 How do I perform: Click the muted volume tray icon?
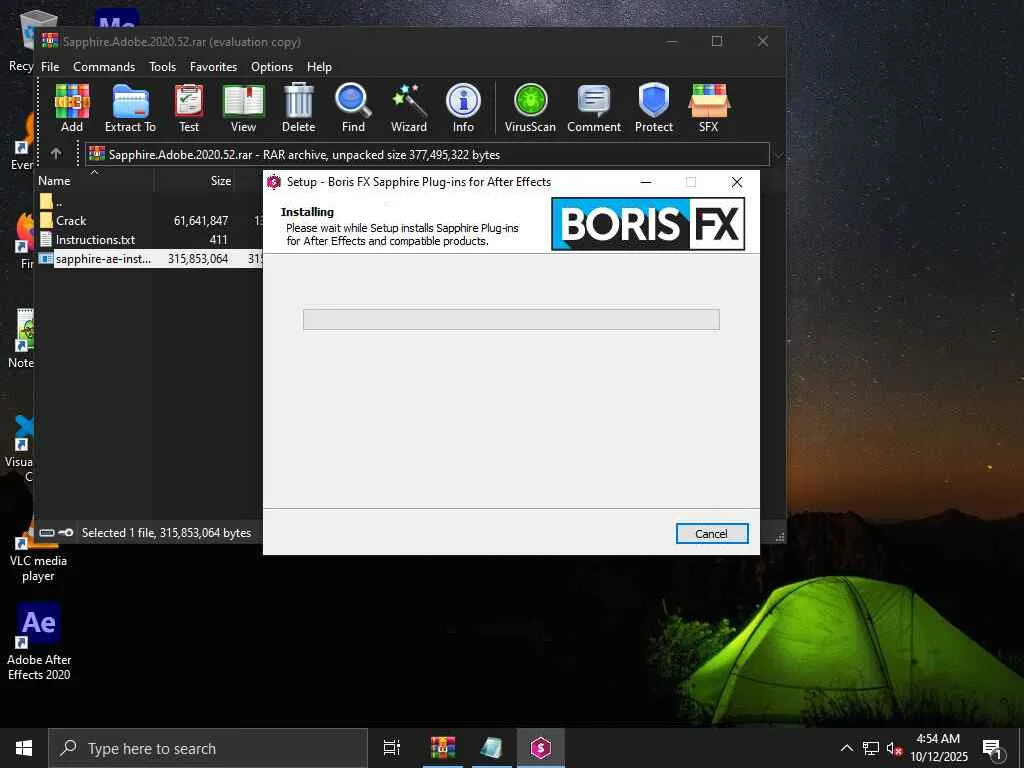pyautogui.click(x=895, y=748)
